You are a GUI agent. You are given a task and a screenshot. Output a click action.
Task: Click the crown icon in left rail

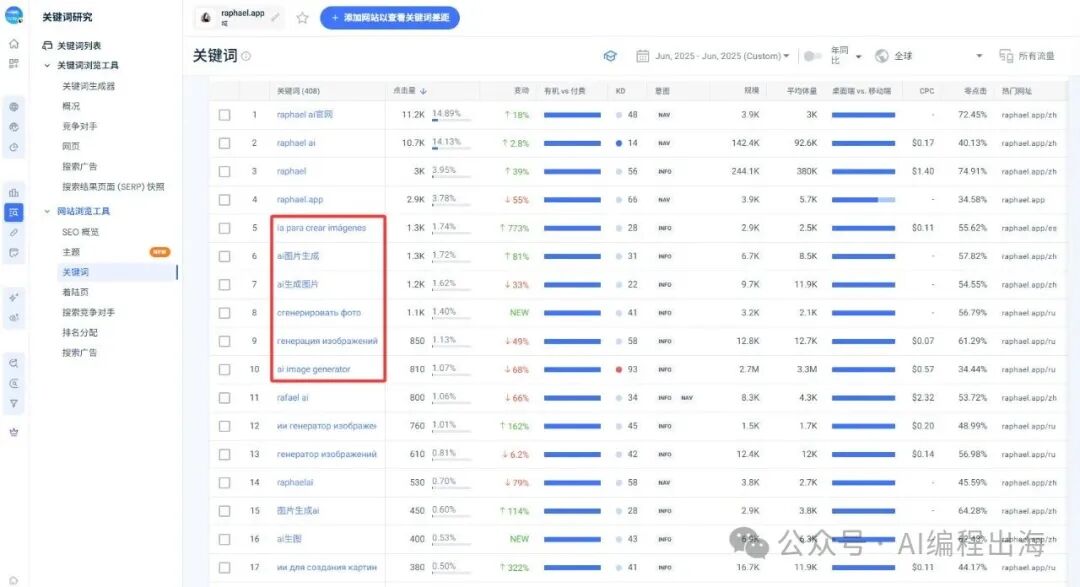coord(14,432)
